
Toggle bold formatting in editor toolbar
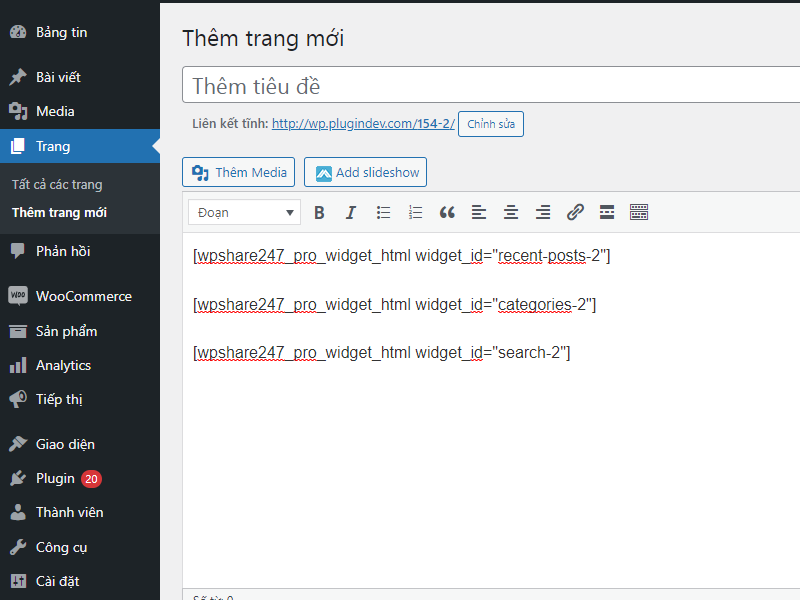tap(319, 212)
